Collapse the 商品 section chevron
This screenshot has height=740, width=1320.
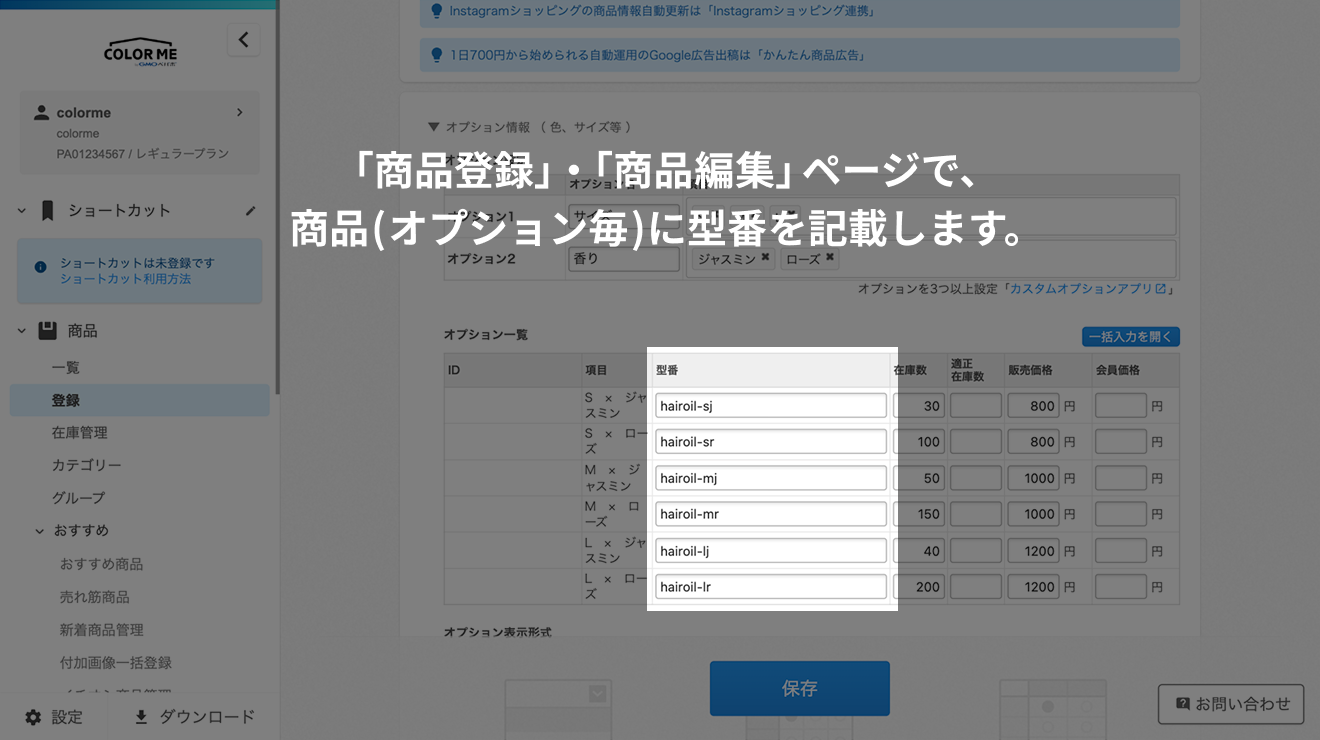[x=21, y=331]
